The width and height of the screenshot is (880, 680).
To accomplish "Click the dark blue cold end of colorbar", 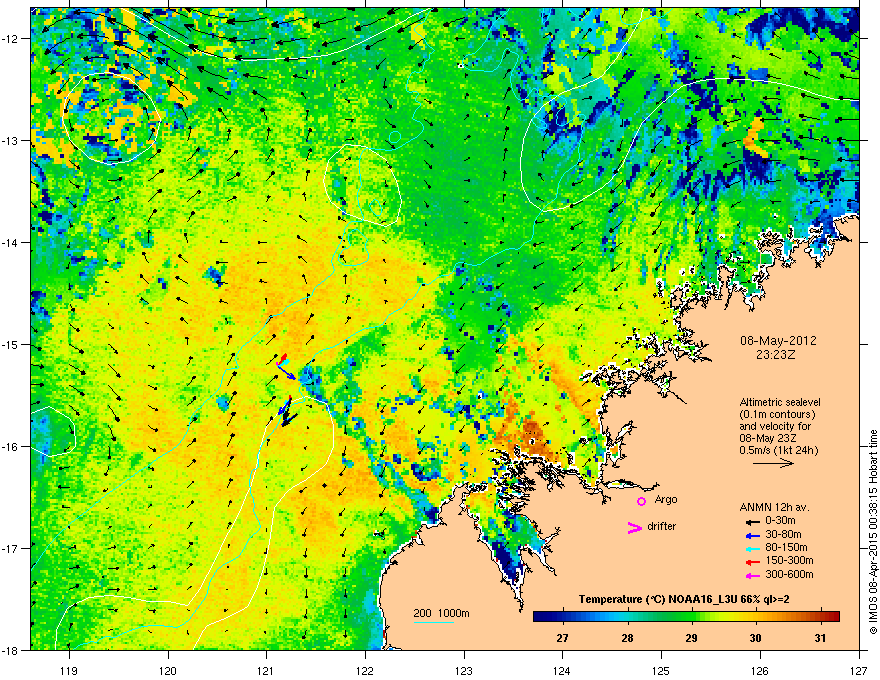I will (542, 617).
